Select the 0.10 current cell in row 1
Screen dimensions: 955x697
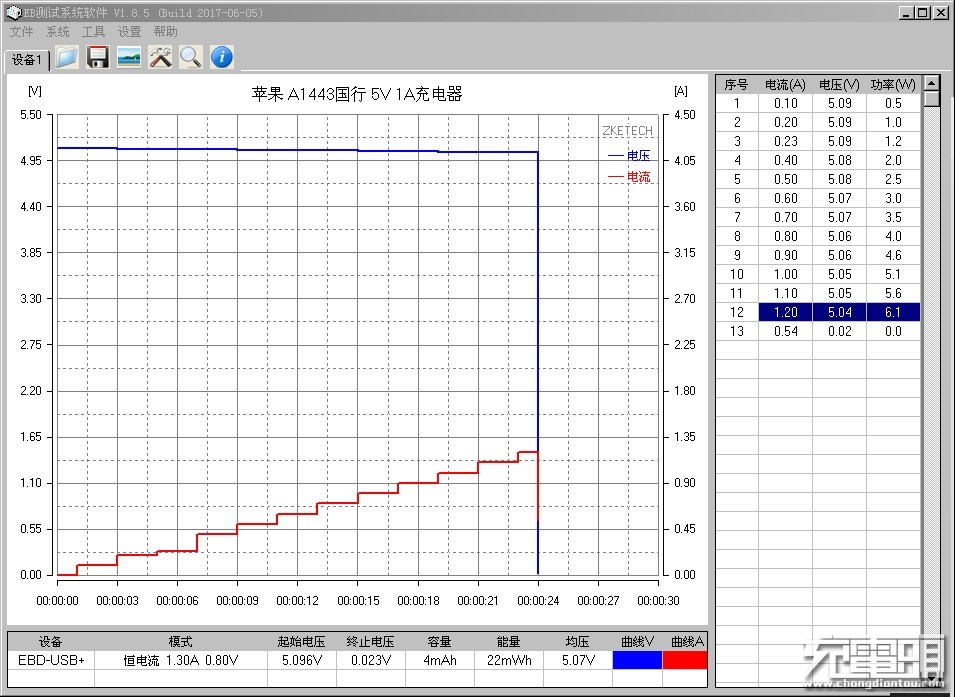click(785, 104)
